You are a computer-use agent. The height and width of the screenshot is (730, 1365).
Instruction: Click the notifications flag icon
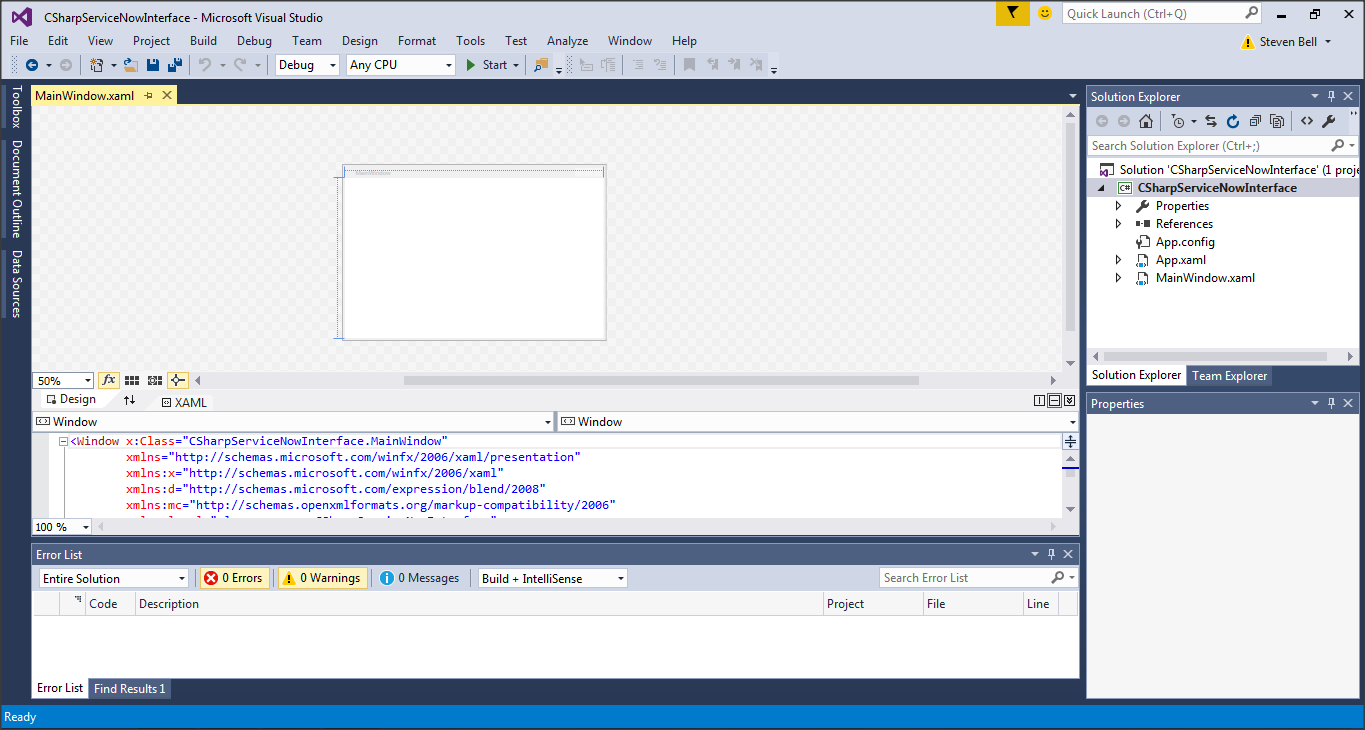[1012, 13]
